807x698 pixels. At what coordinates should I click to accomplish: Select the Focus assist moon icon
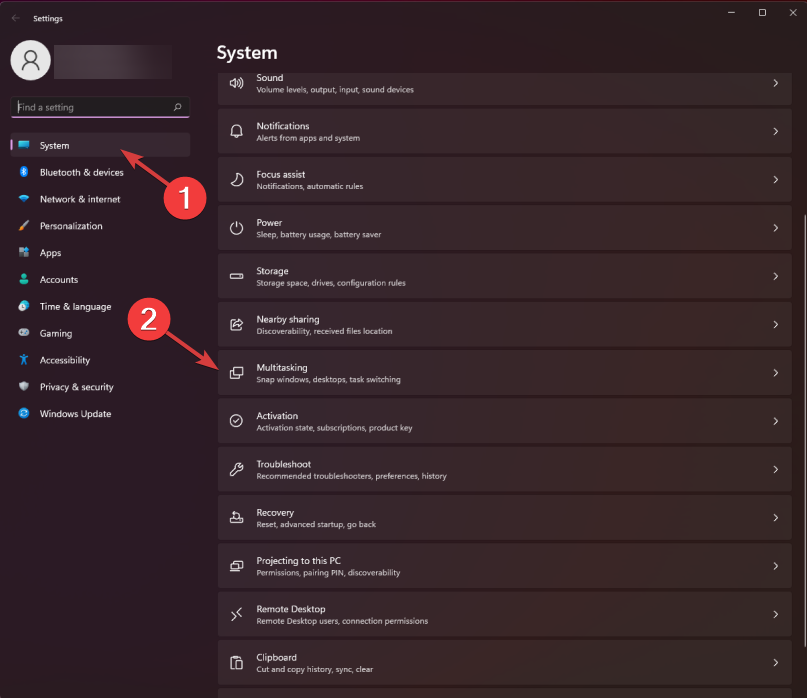236,179
